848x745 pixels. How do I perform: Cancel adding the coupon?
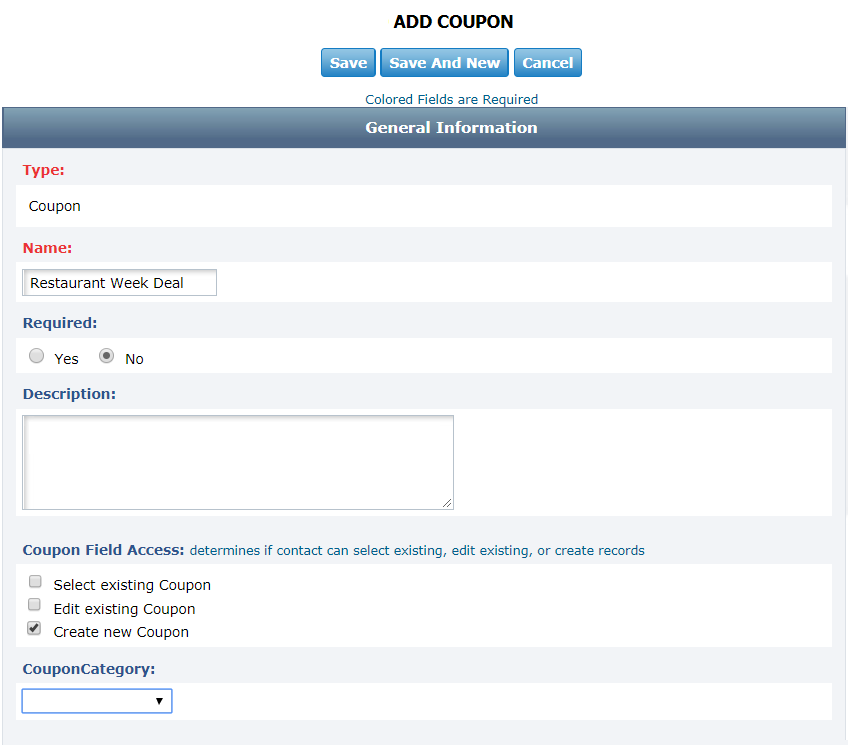point(547,63)
